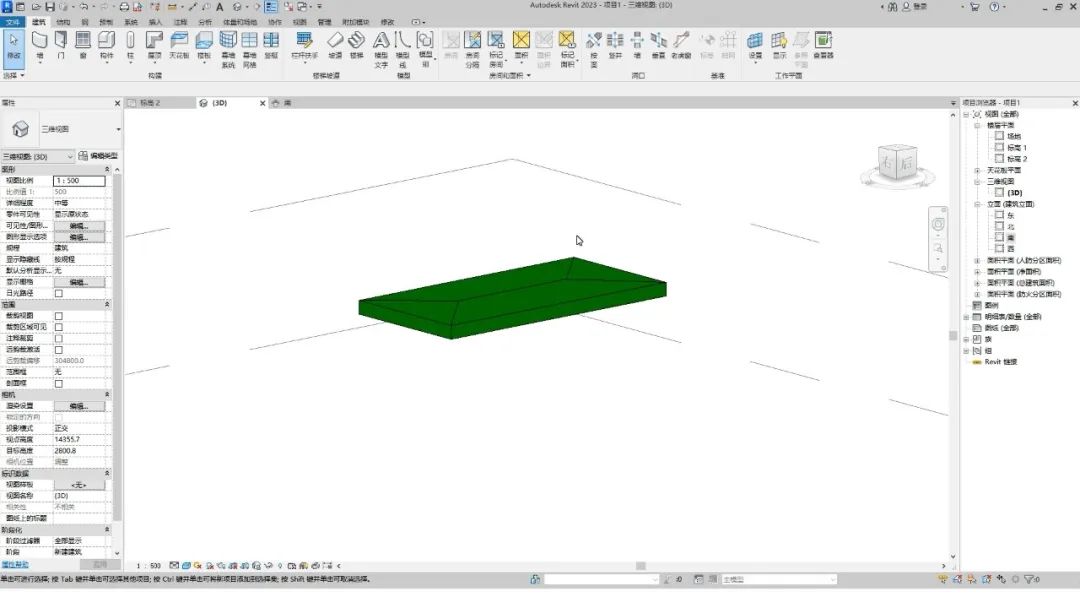Toggle the Section Box (剖面框) checkbox
This screenshot has width=1080, height=608.
58,383
